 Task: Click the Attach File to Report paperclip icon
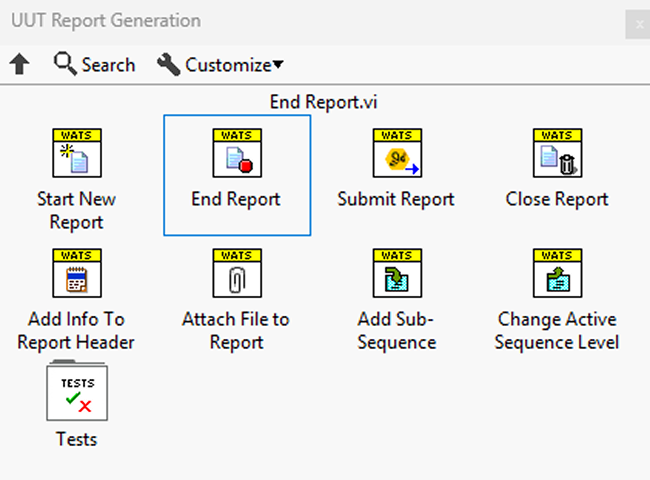point(236,273)
